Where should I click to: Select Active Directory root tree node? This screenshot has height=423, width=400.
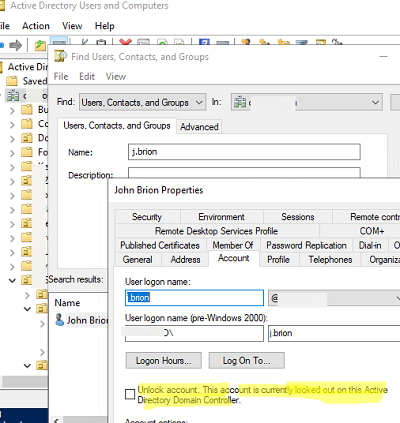tap(28, 67)
